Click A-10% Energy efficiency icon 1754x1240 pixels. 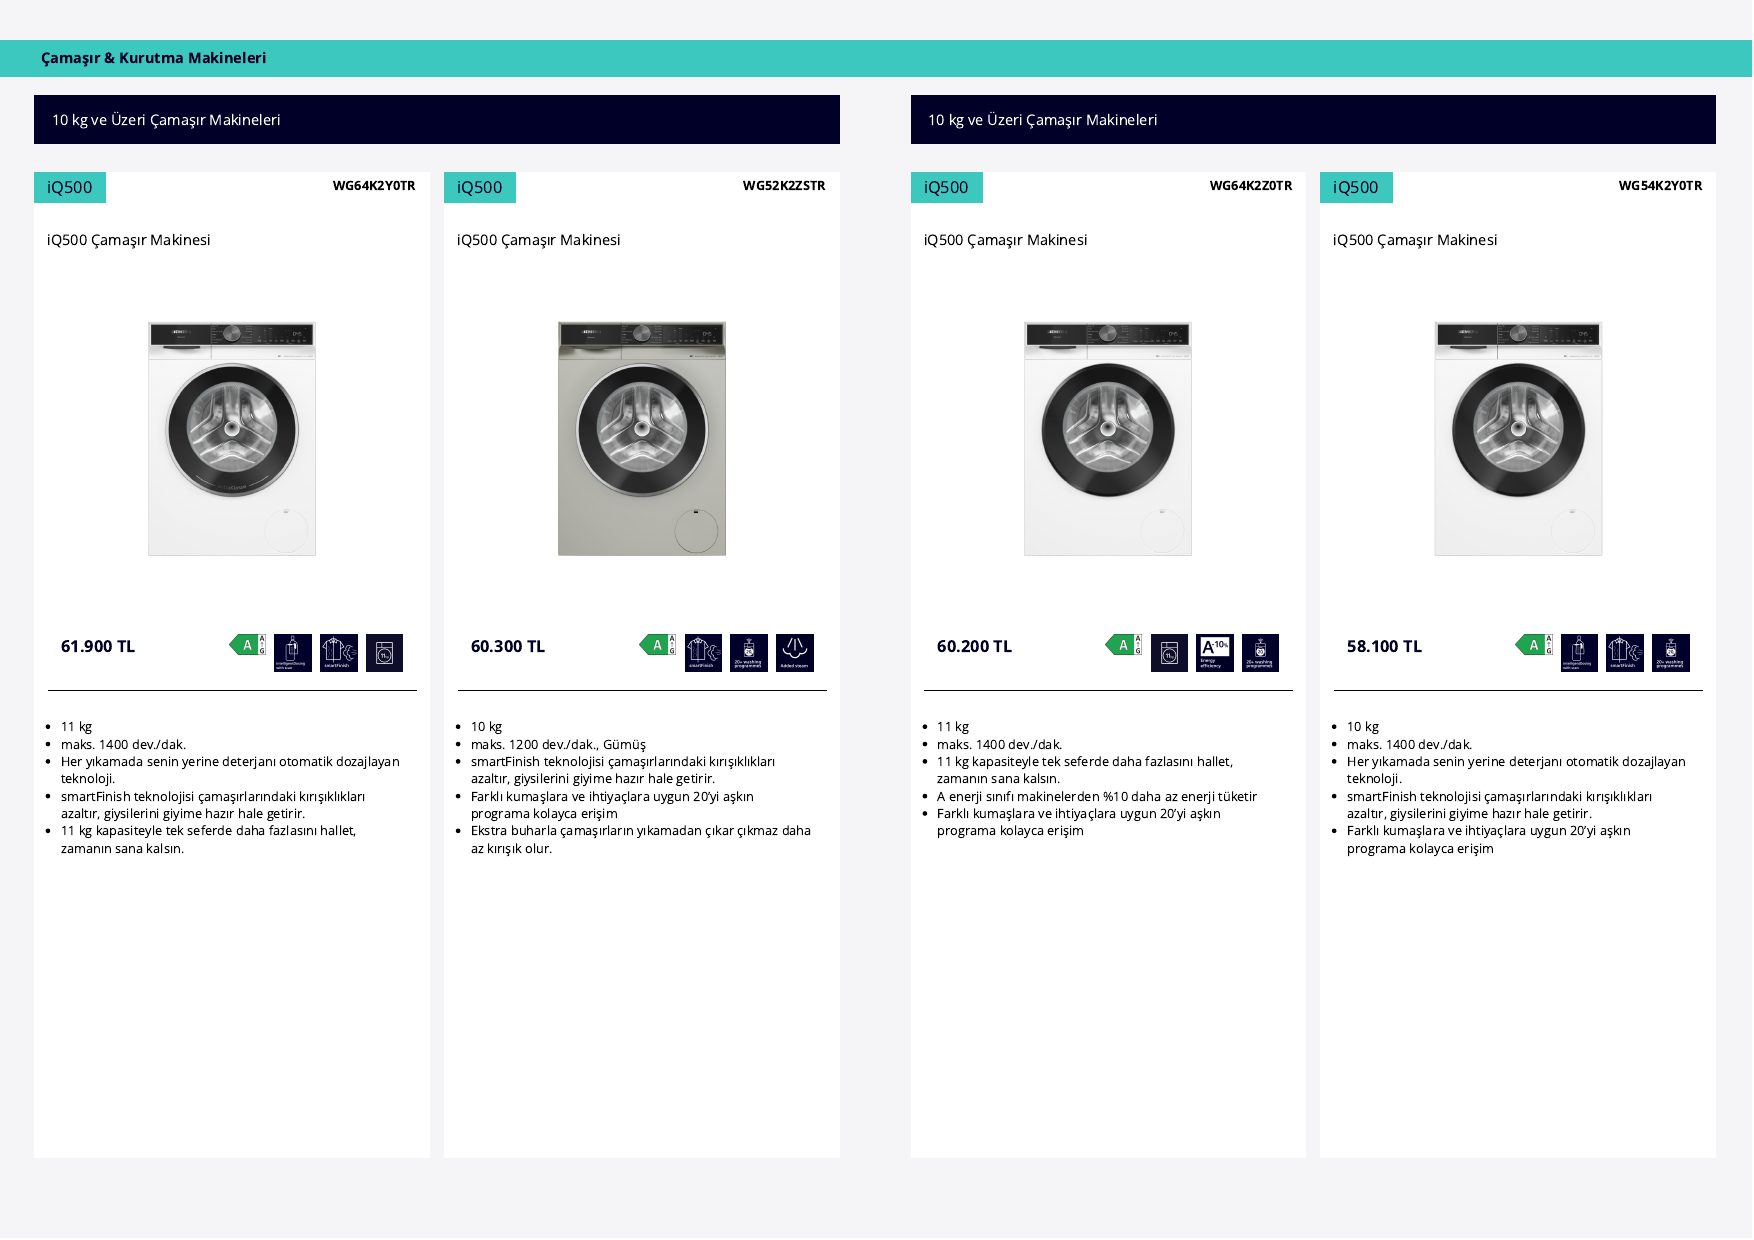(x=1215, y=653)
